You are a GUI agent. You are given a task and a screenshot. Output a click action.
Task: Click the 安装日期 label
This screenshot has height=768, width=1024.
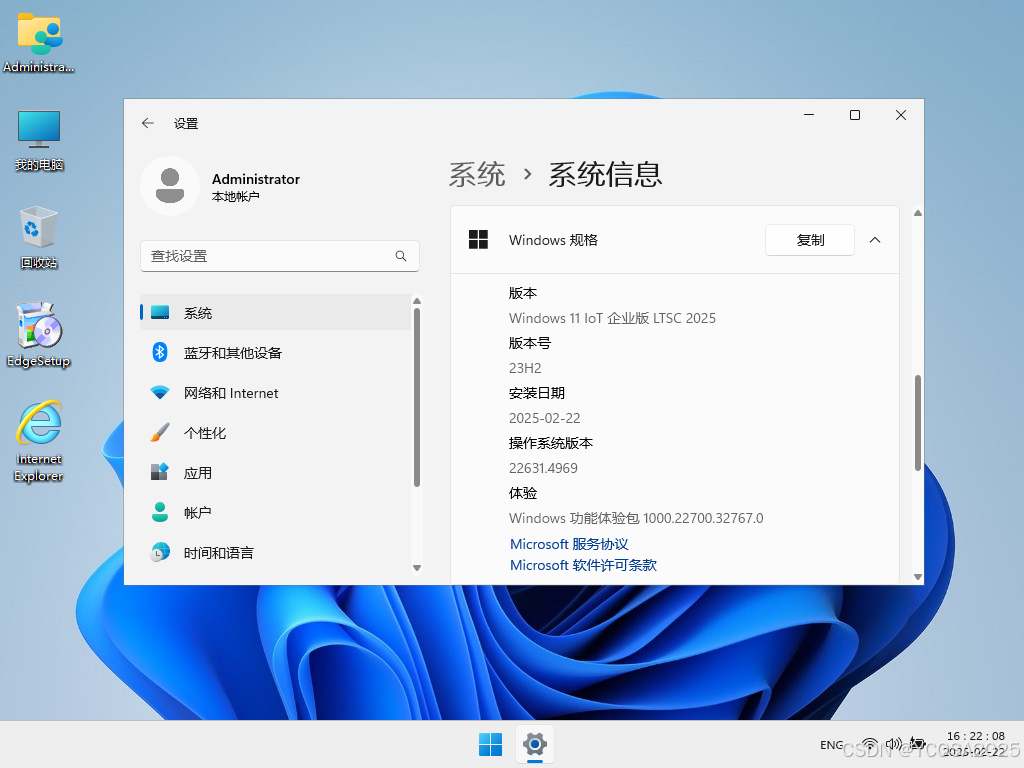click(537, 393)
